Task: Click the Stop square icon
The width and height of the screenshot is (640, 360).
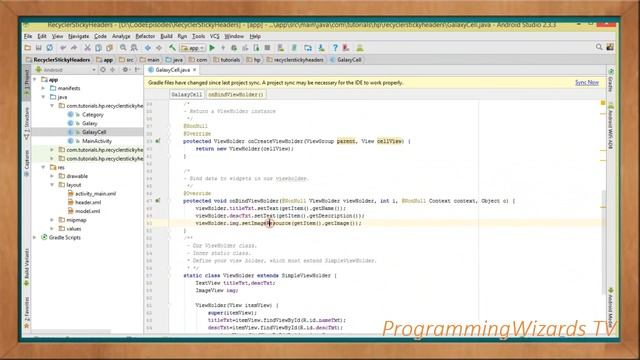Action: [x=267, y=48]
